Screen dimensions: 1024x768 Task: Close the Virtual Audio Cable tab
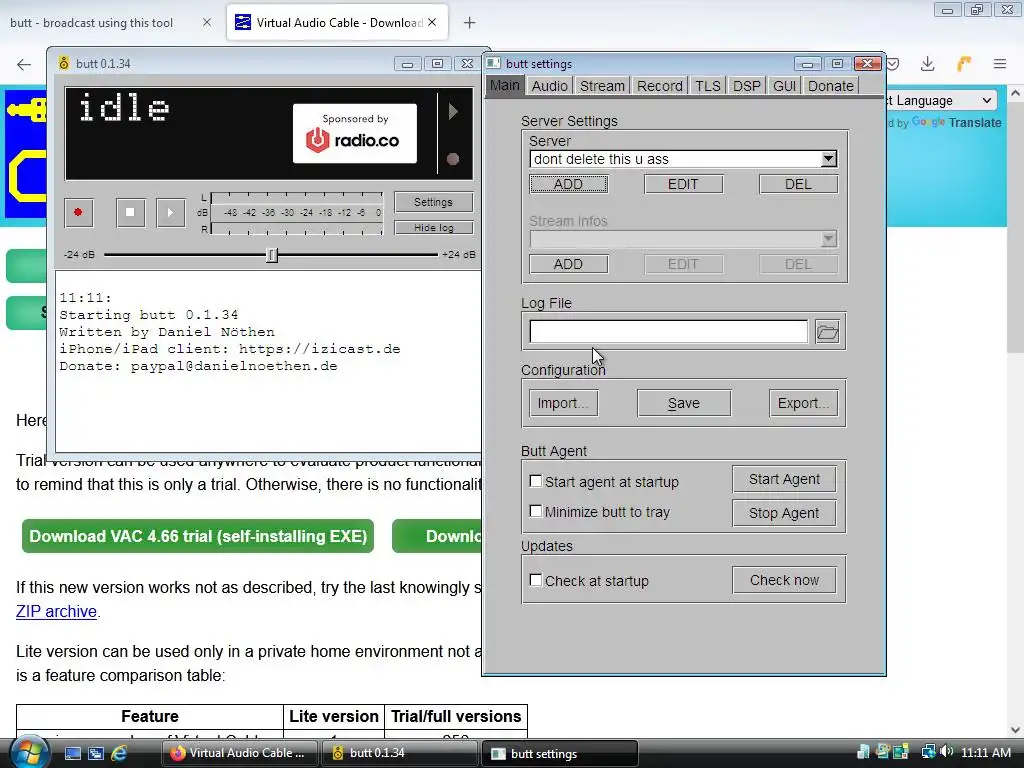click(432, 22)
